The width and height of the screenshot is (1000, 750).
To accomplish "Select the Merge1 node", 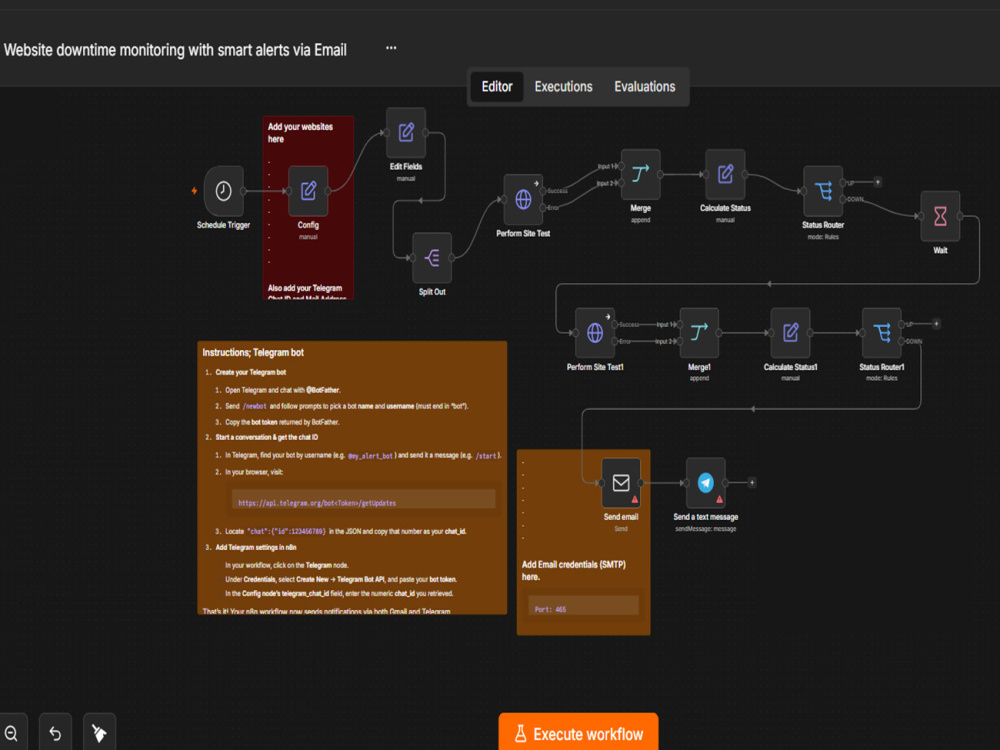I will tap(699, 332).
